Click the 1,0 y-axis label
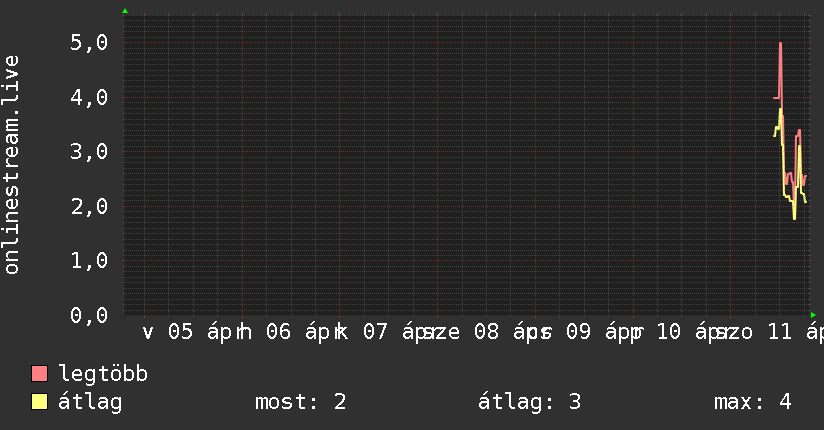824x430 pixels. 88,260
